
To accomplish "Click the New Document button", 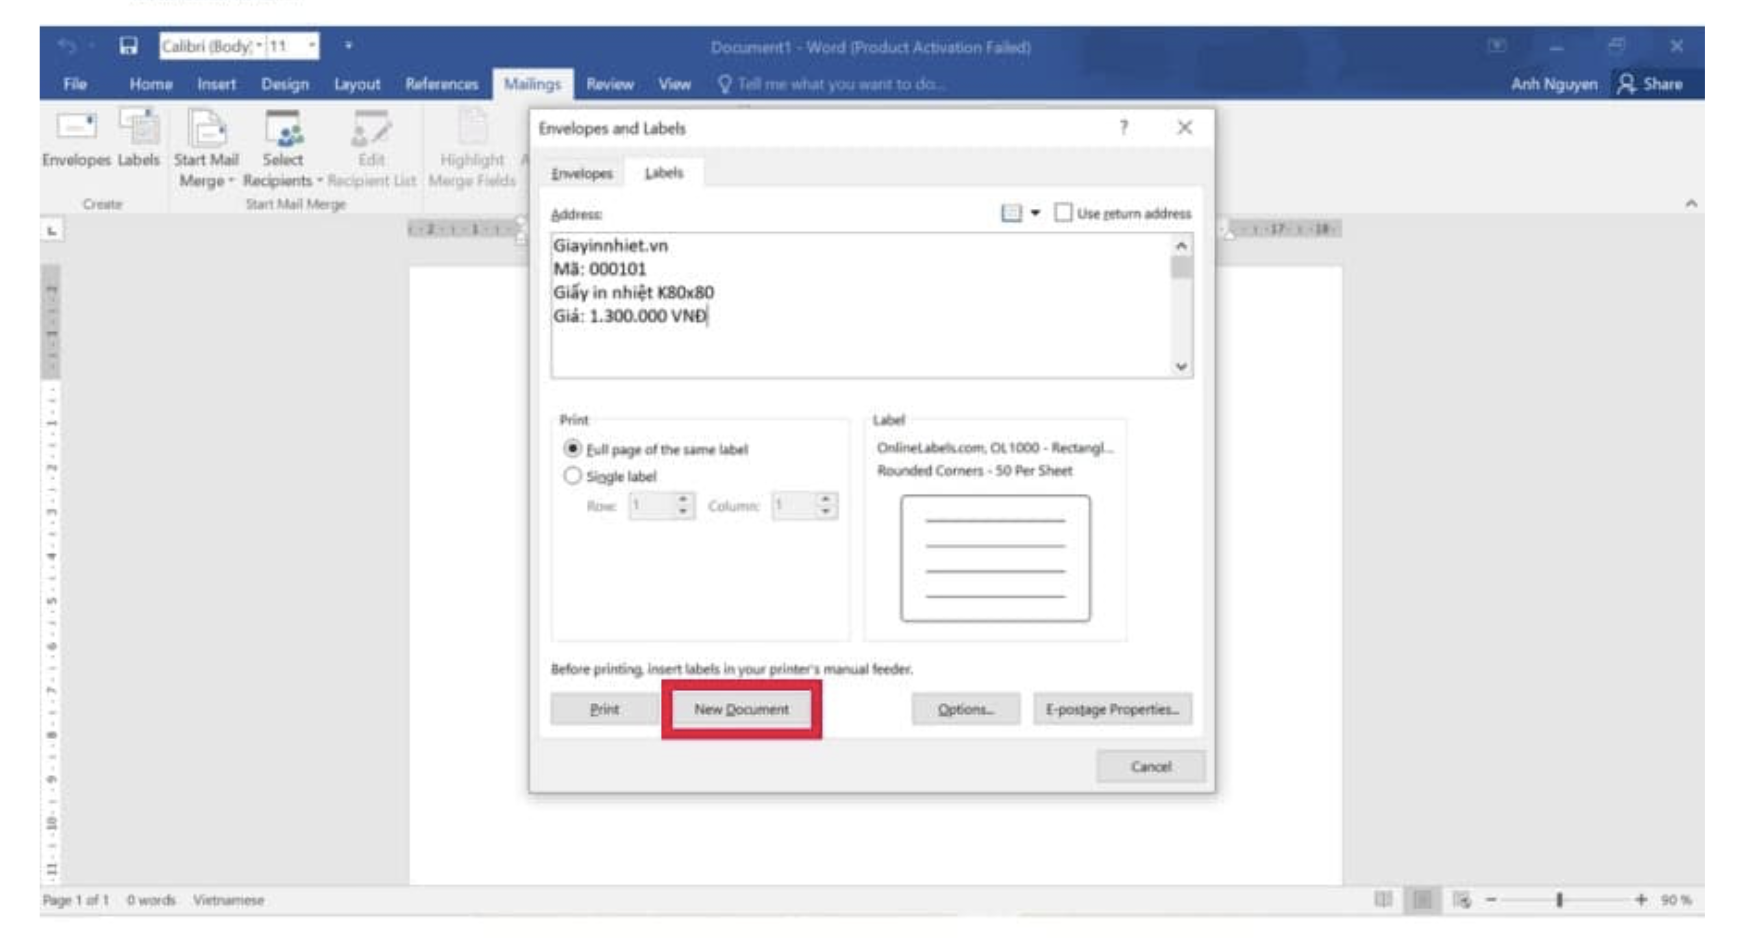I will tap(741, 709).
